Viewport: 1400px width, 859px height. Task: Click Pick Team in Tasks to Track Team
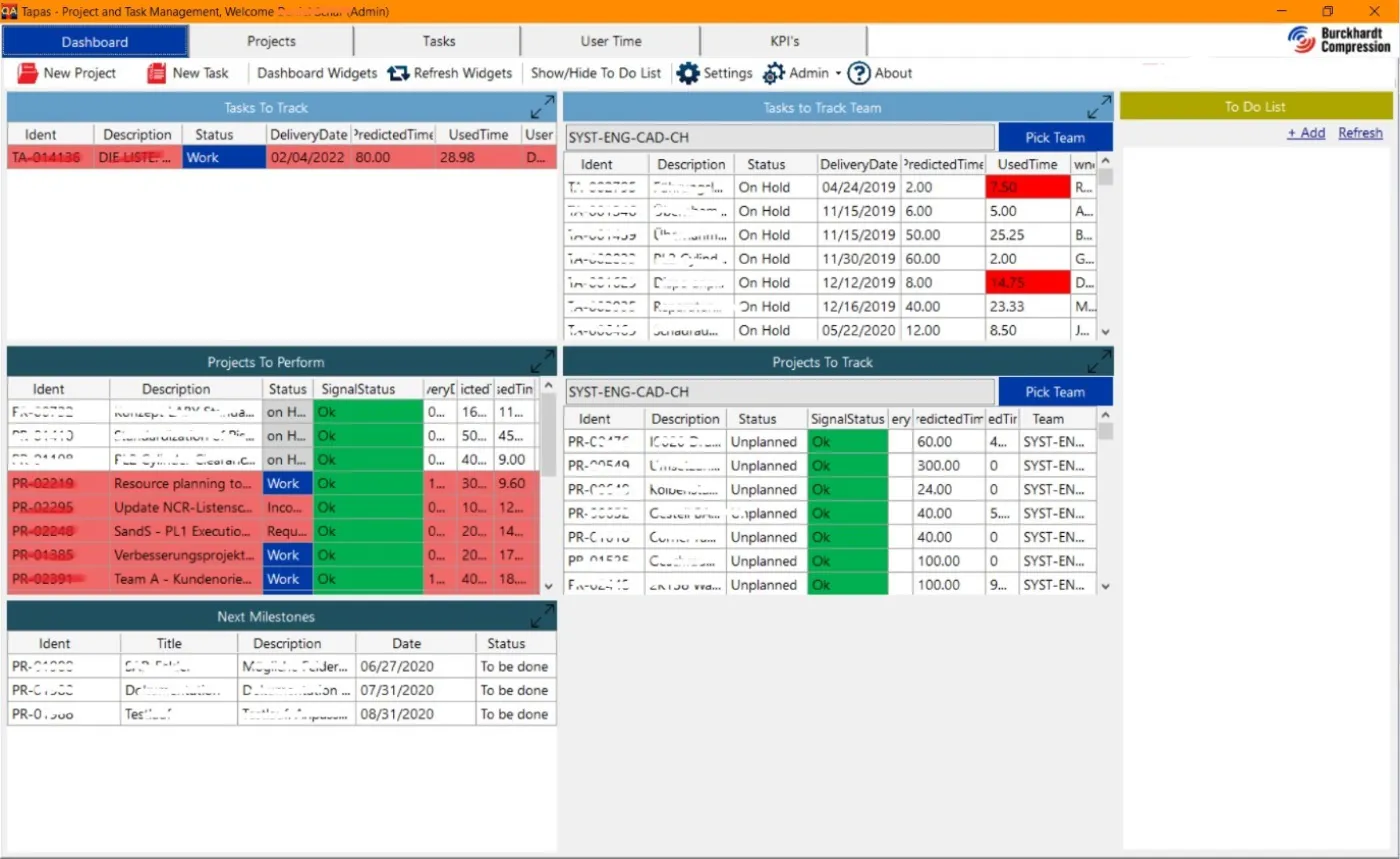coord(1055,138)
